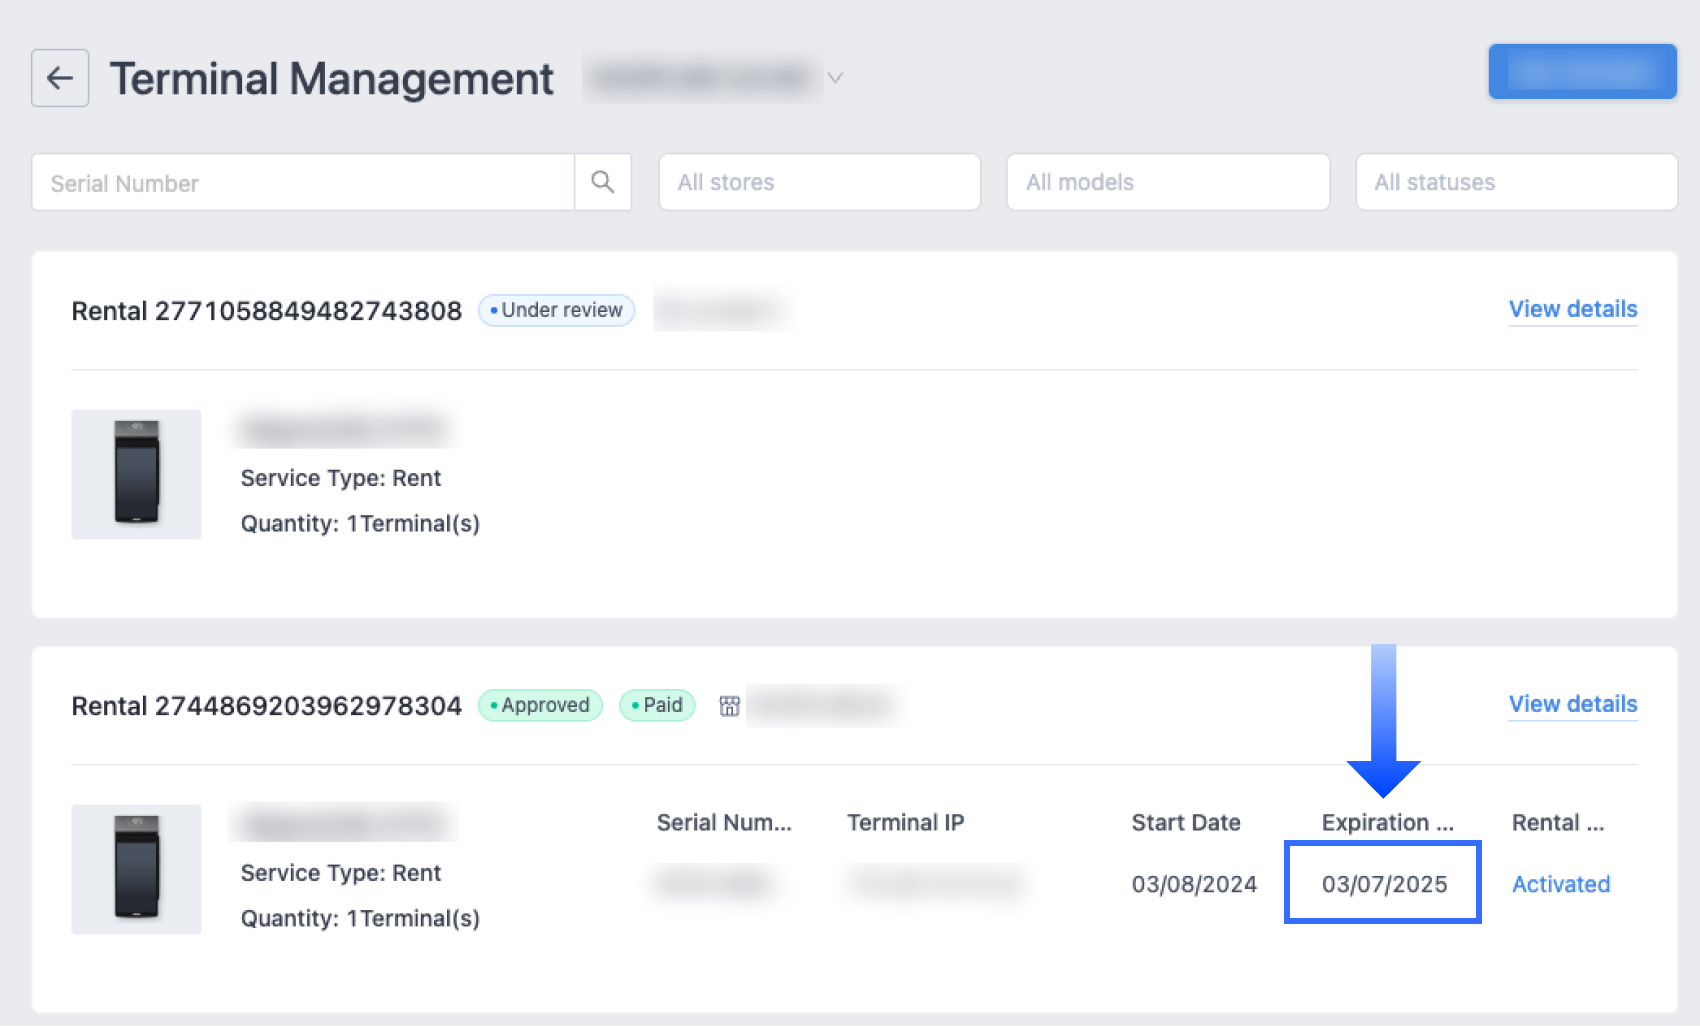The height and width of the screenshot is (1026, 1700).
Task: Click the blue button at top right
Action: pyautogui.click(x=1581, y=72)
